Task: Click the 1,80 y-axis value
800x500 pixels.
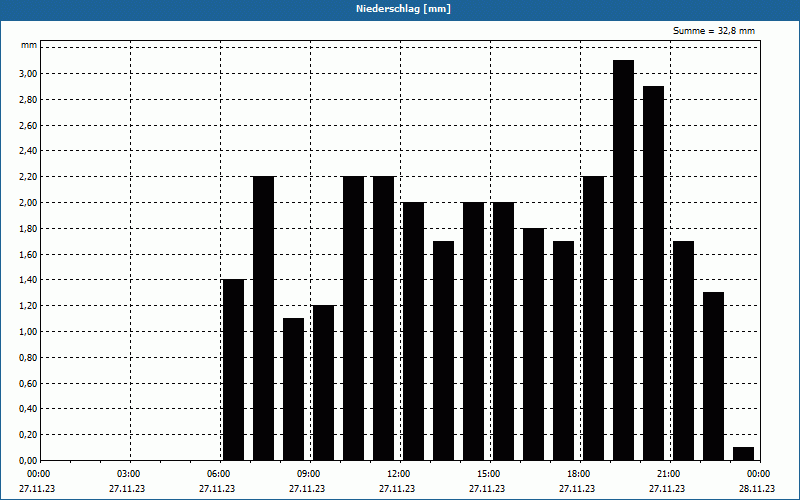Action: [x=28, y=229]
